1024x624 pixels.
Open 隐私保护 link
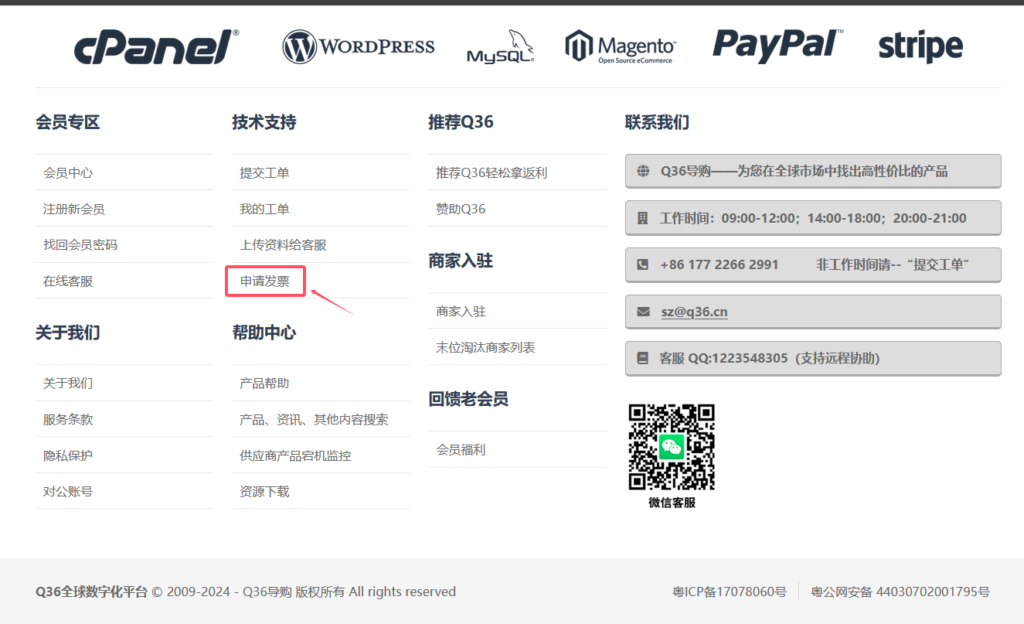pos(68,456)
